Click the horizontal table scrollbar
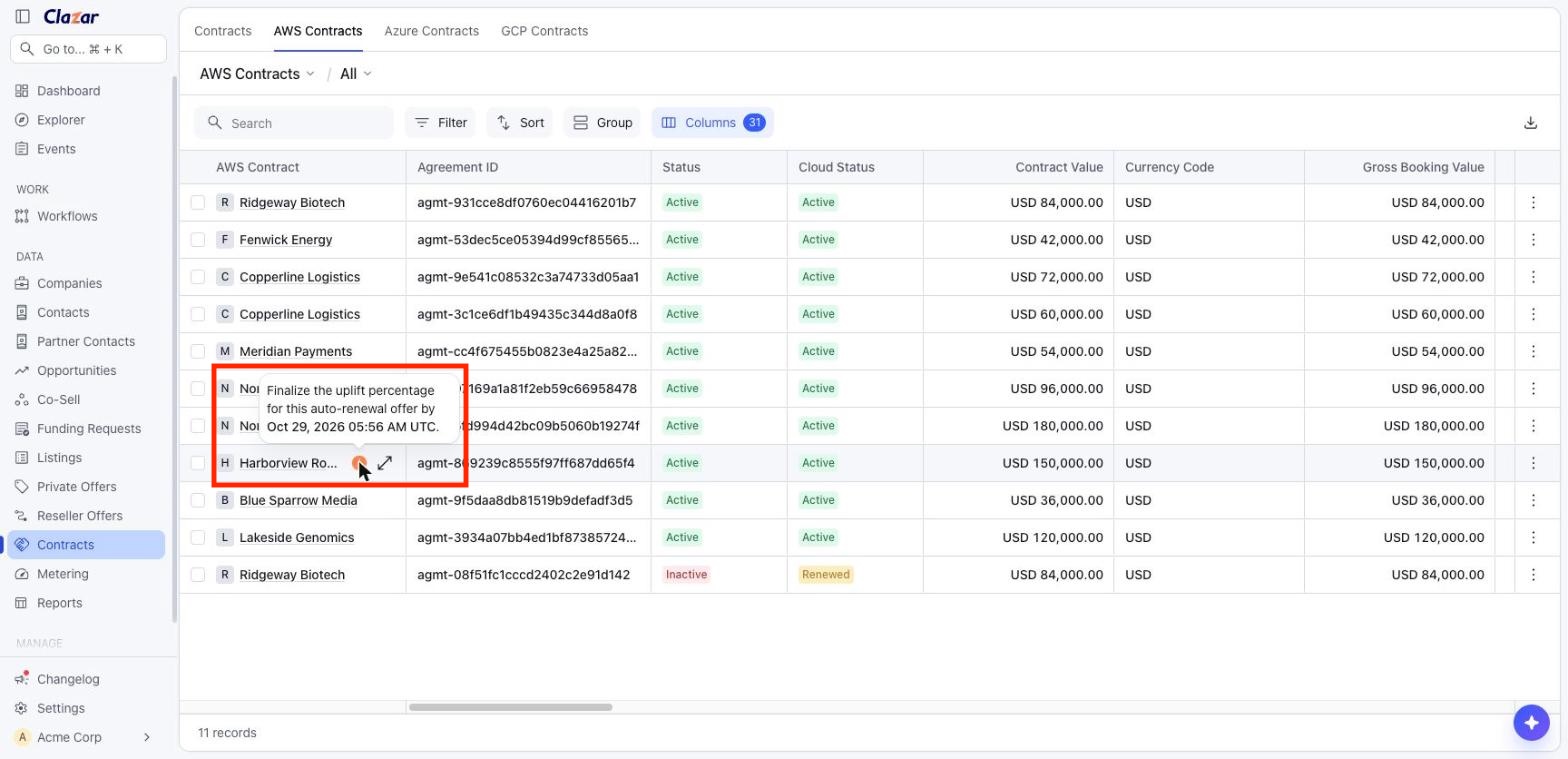Screen dimensions: 1568x759 (510, 707)
